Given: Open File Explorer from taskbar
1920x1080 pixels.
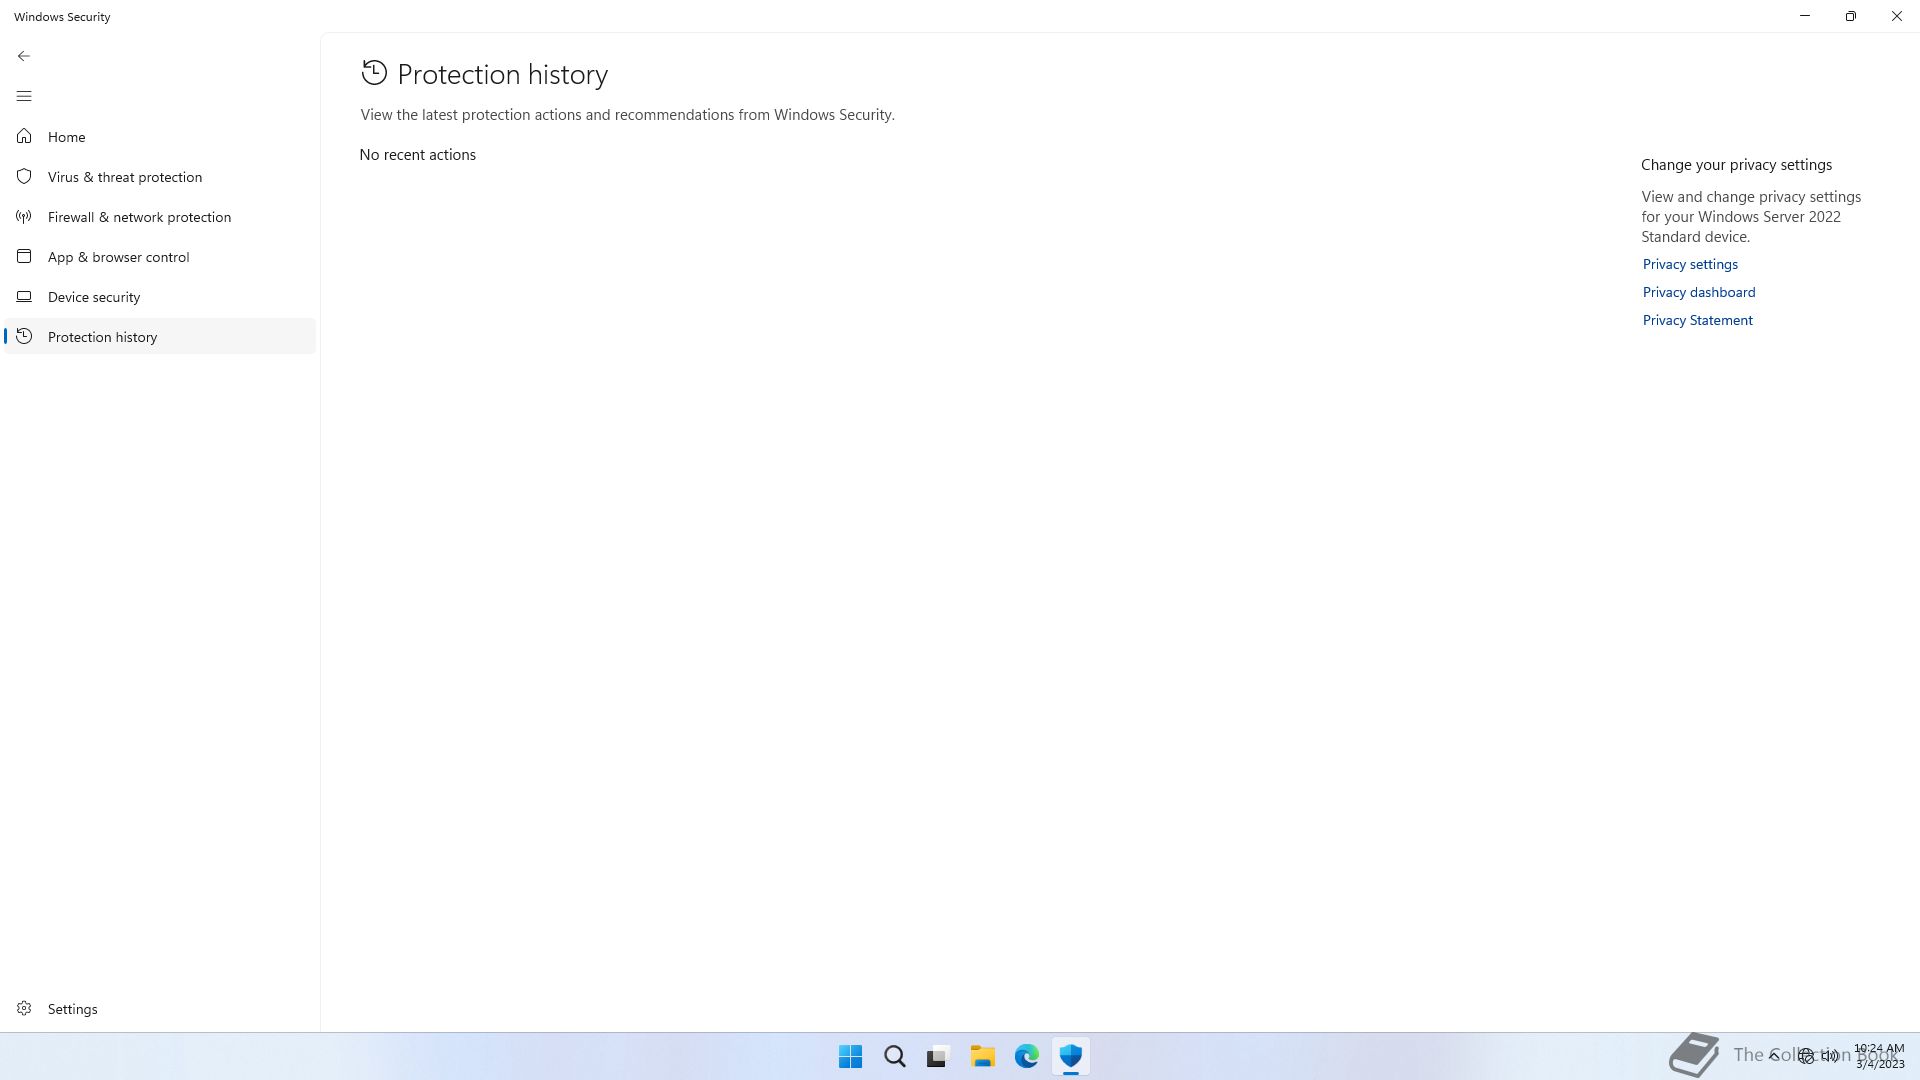Looking at the screenshot, I should (982, 1056).
